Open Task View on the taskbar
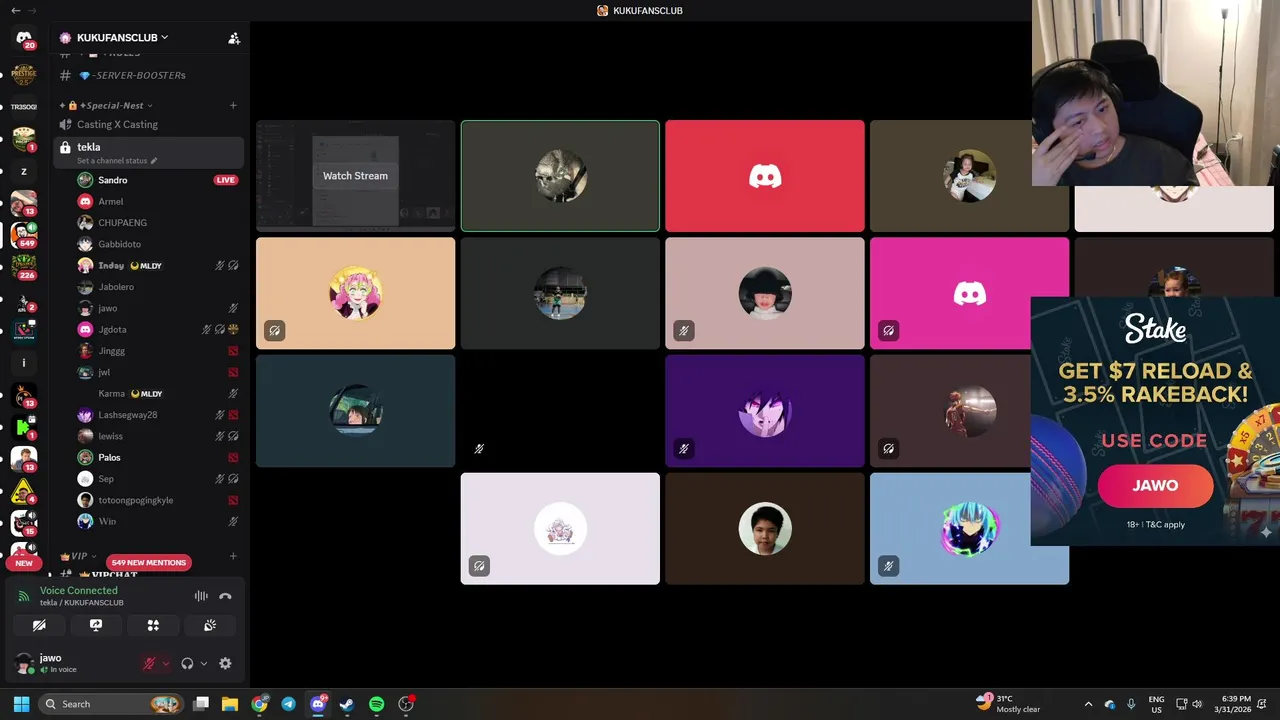Image resolution: width=1280 pixels, height=720 pixels. click(x=201, y=704)
